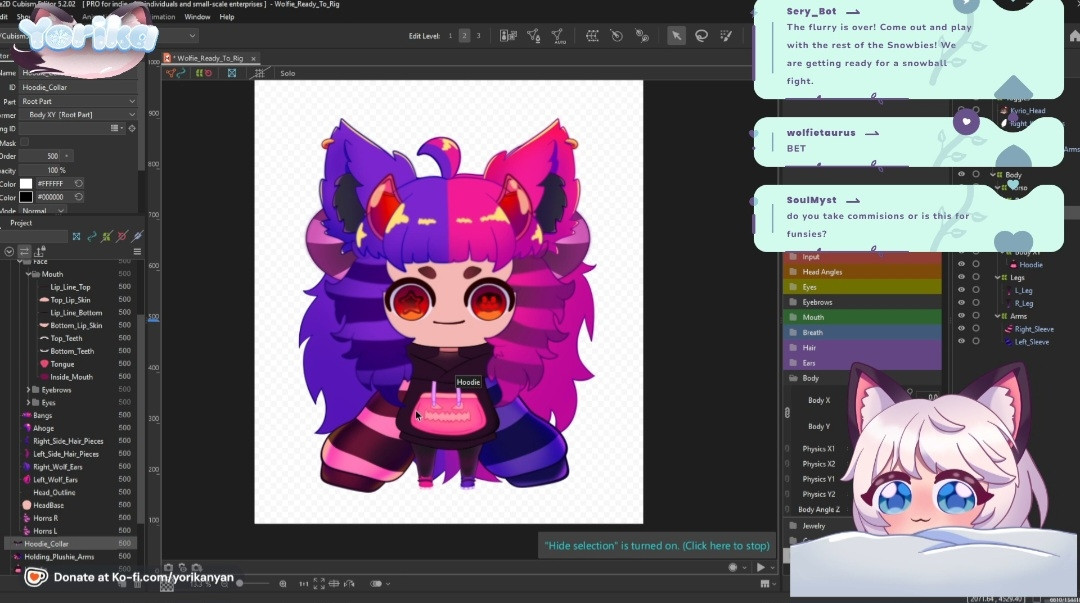The image size is (1080, 603).
Task: Click the reset icon beside #000000
Action: 79,197
